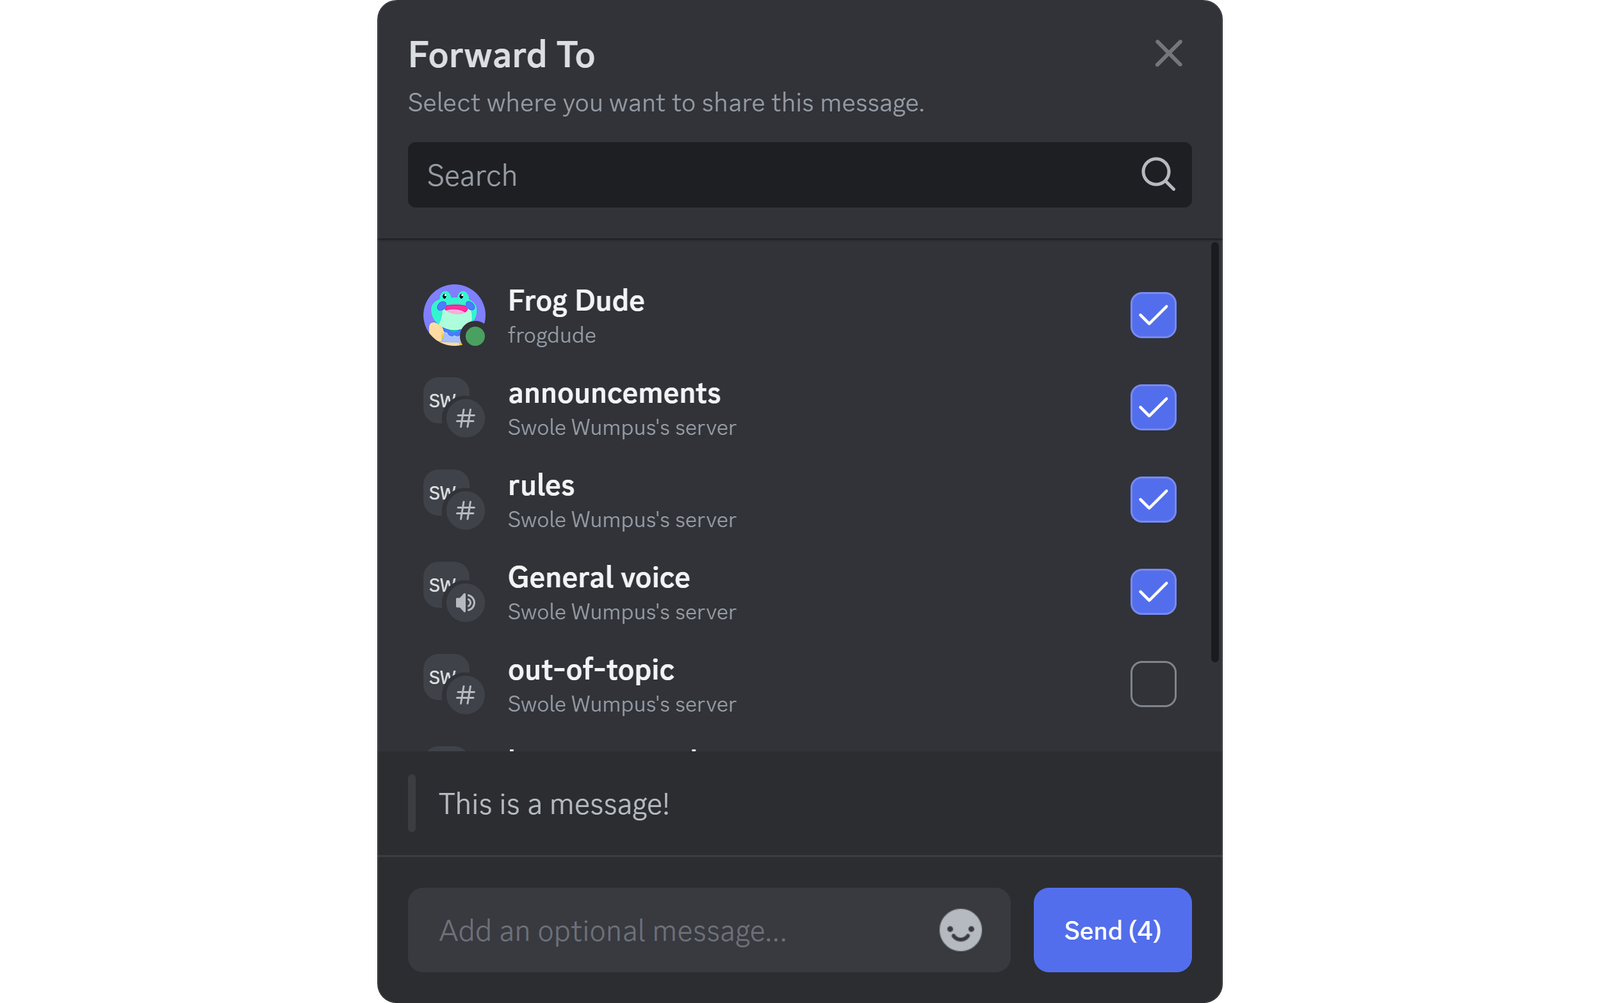The image size is (1600, 1003).
Task: Uncheck the announcements channel
Action: click(1153, 407)
